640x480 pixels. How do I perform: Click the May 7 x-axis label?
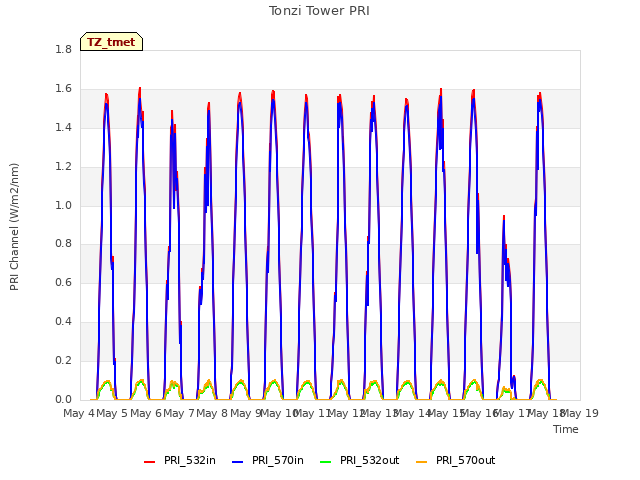point(179,413)
